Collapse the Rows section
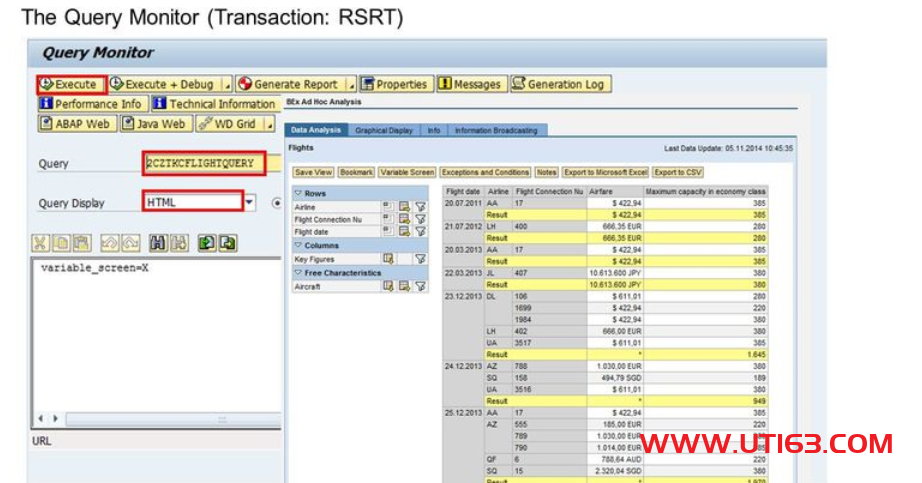922x483 pixels. click(x=299, y=193)
